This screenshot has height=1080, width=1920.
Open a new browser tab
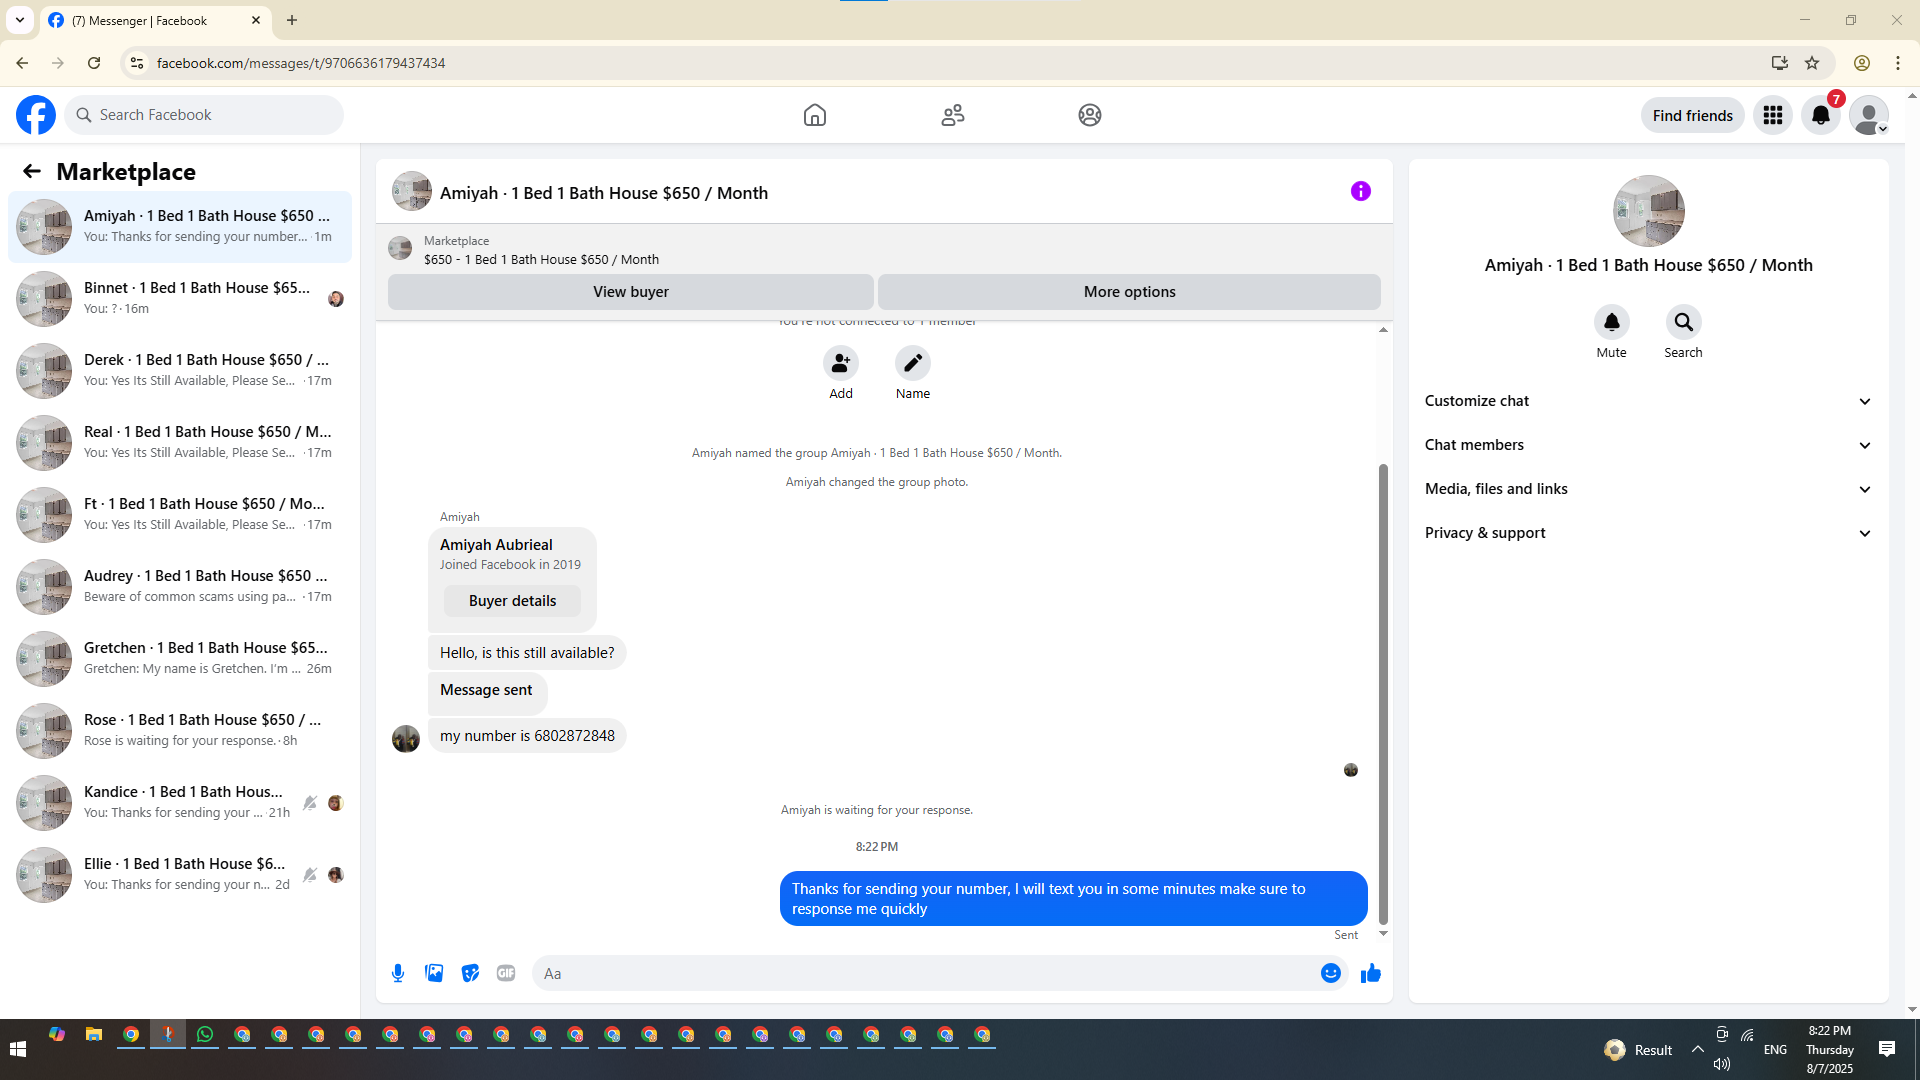(292, 20)
